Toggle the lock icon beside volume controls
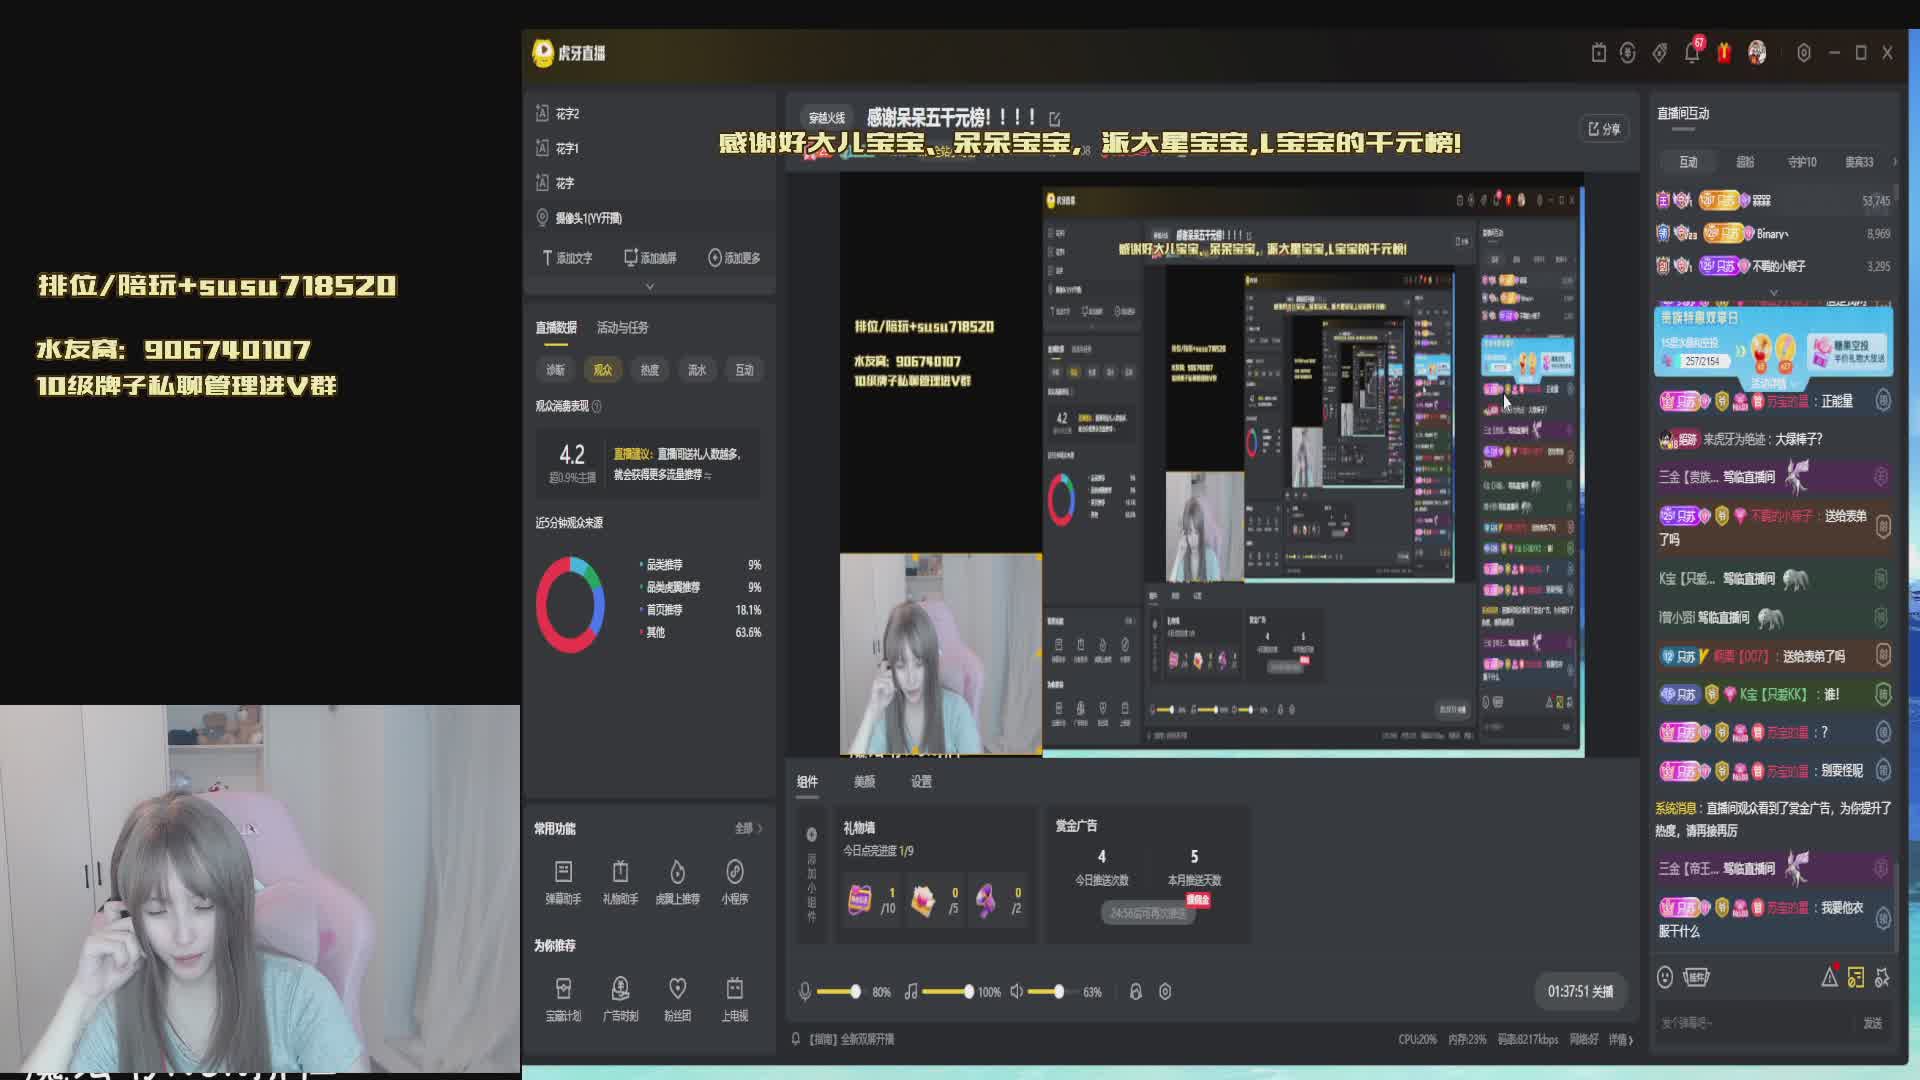The height and width of the screenshot is (1080, 1920). coord(1135,991)
